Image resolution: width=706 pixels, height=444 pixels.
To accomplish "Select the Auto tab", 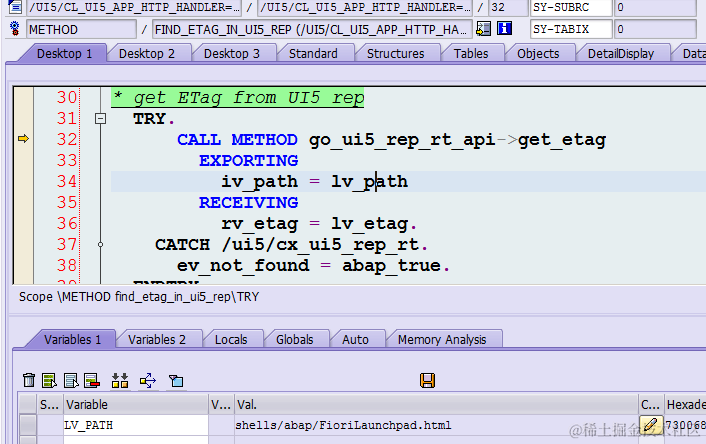I will point(356,339).
